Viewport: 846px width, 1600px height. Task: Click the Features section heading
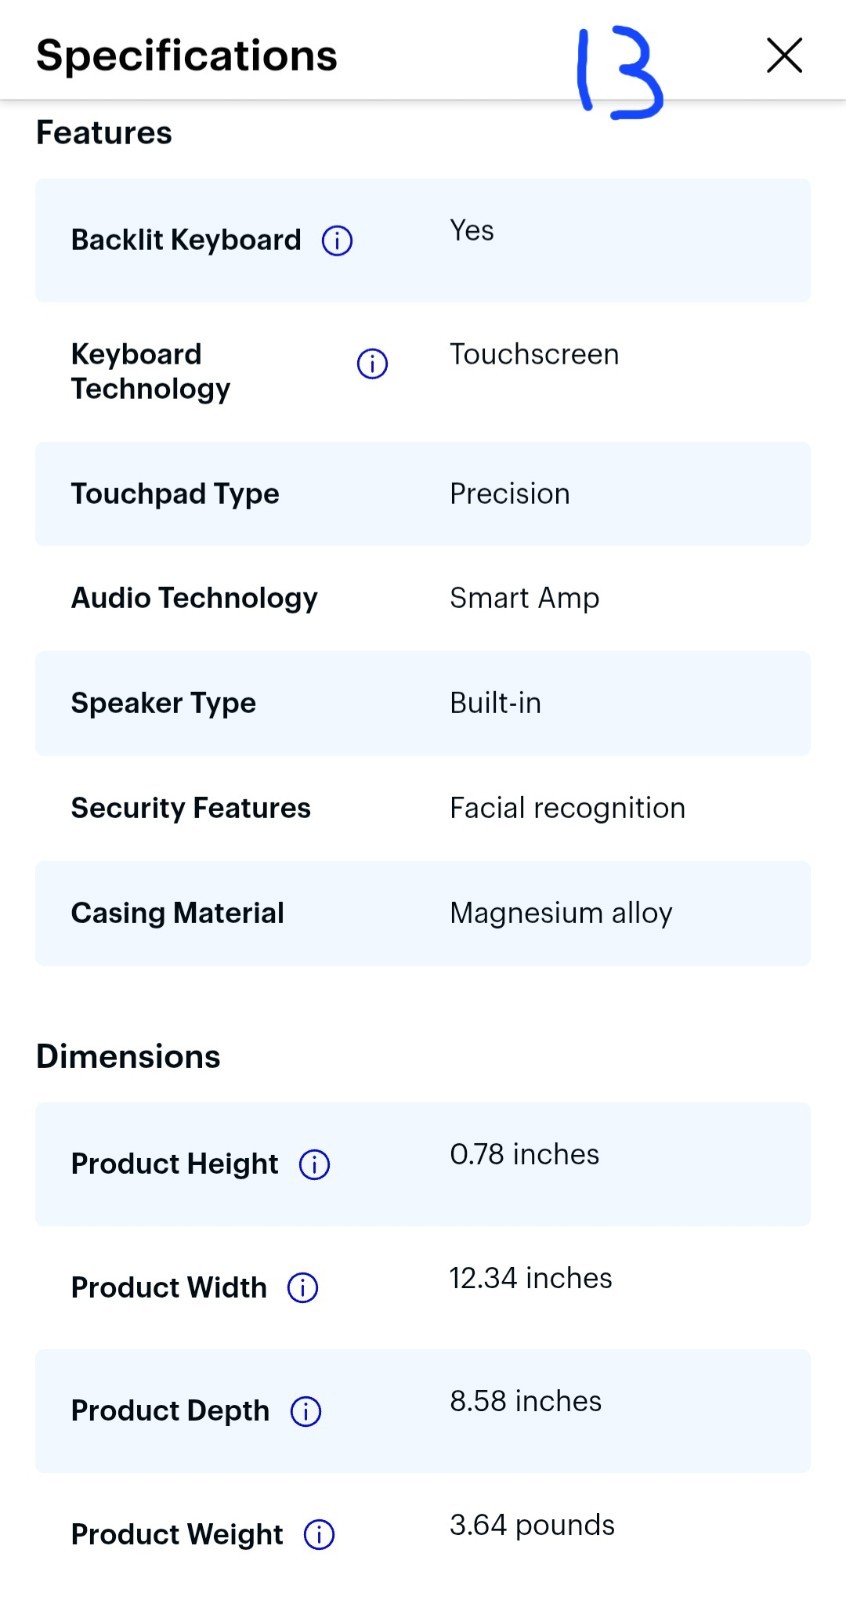coord(104,132)
